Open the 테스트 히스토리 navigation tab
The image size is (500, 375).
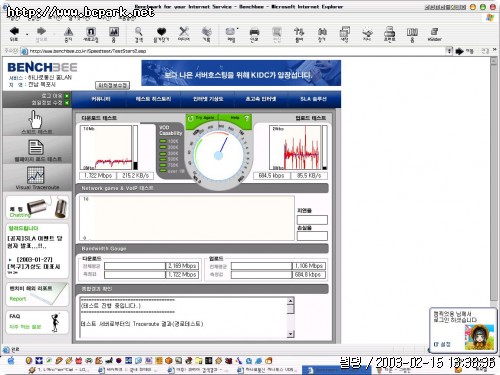153,99
